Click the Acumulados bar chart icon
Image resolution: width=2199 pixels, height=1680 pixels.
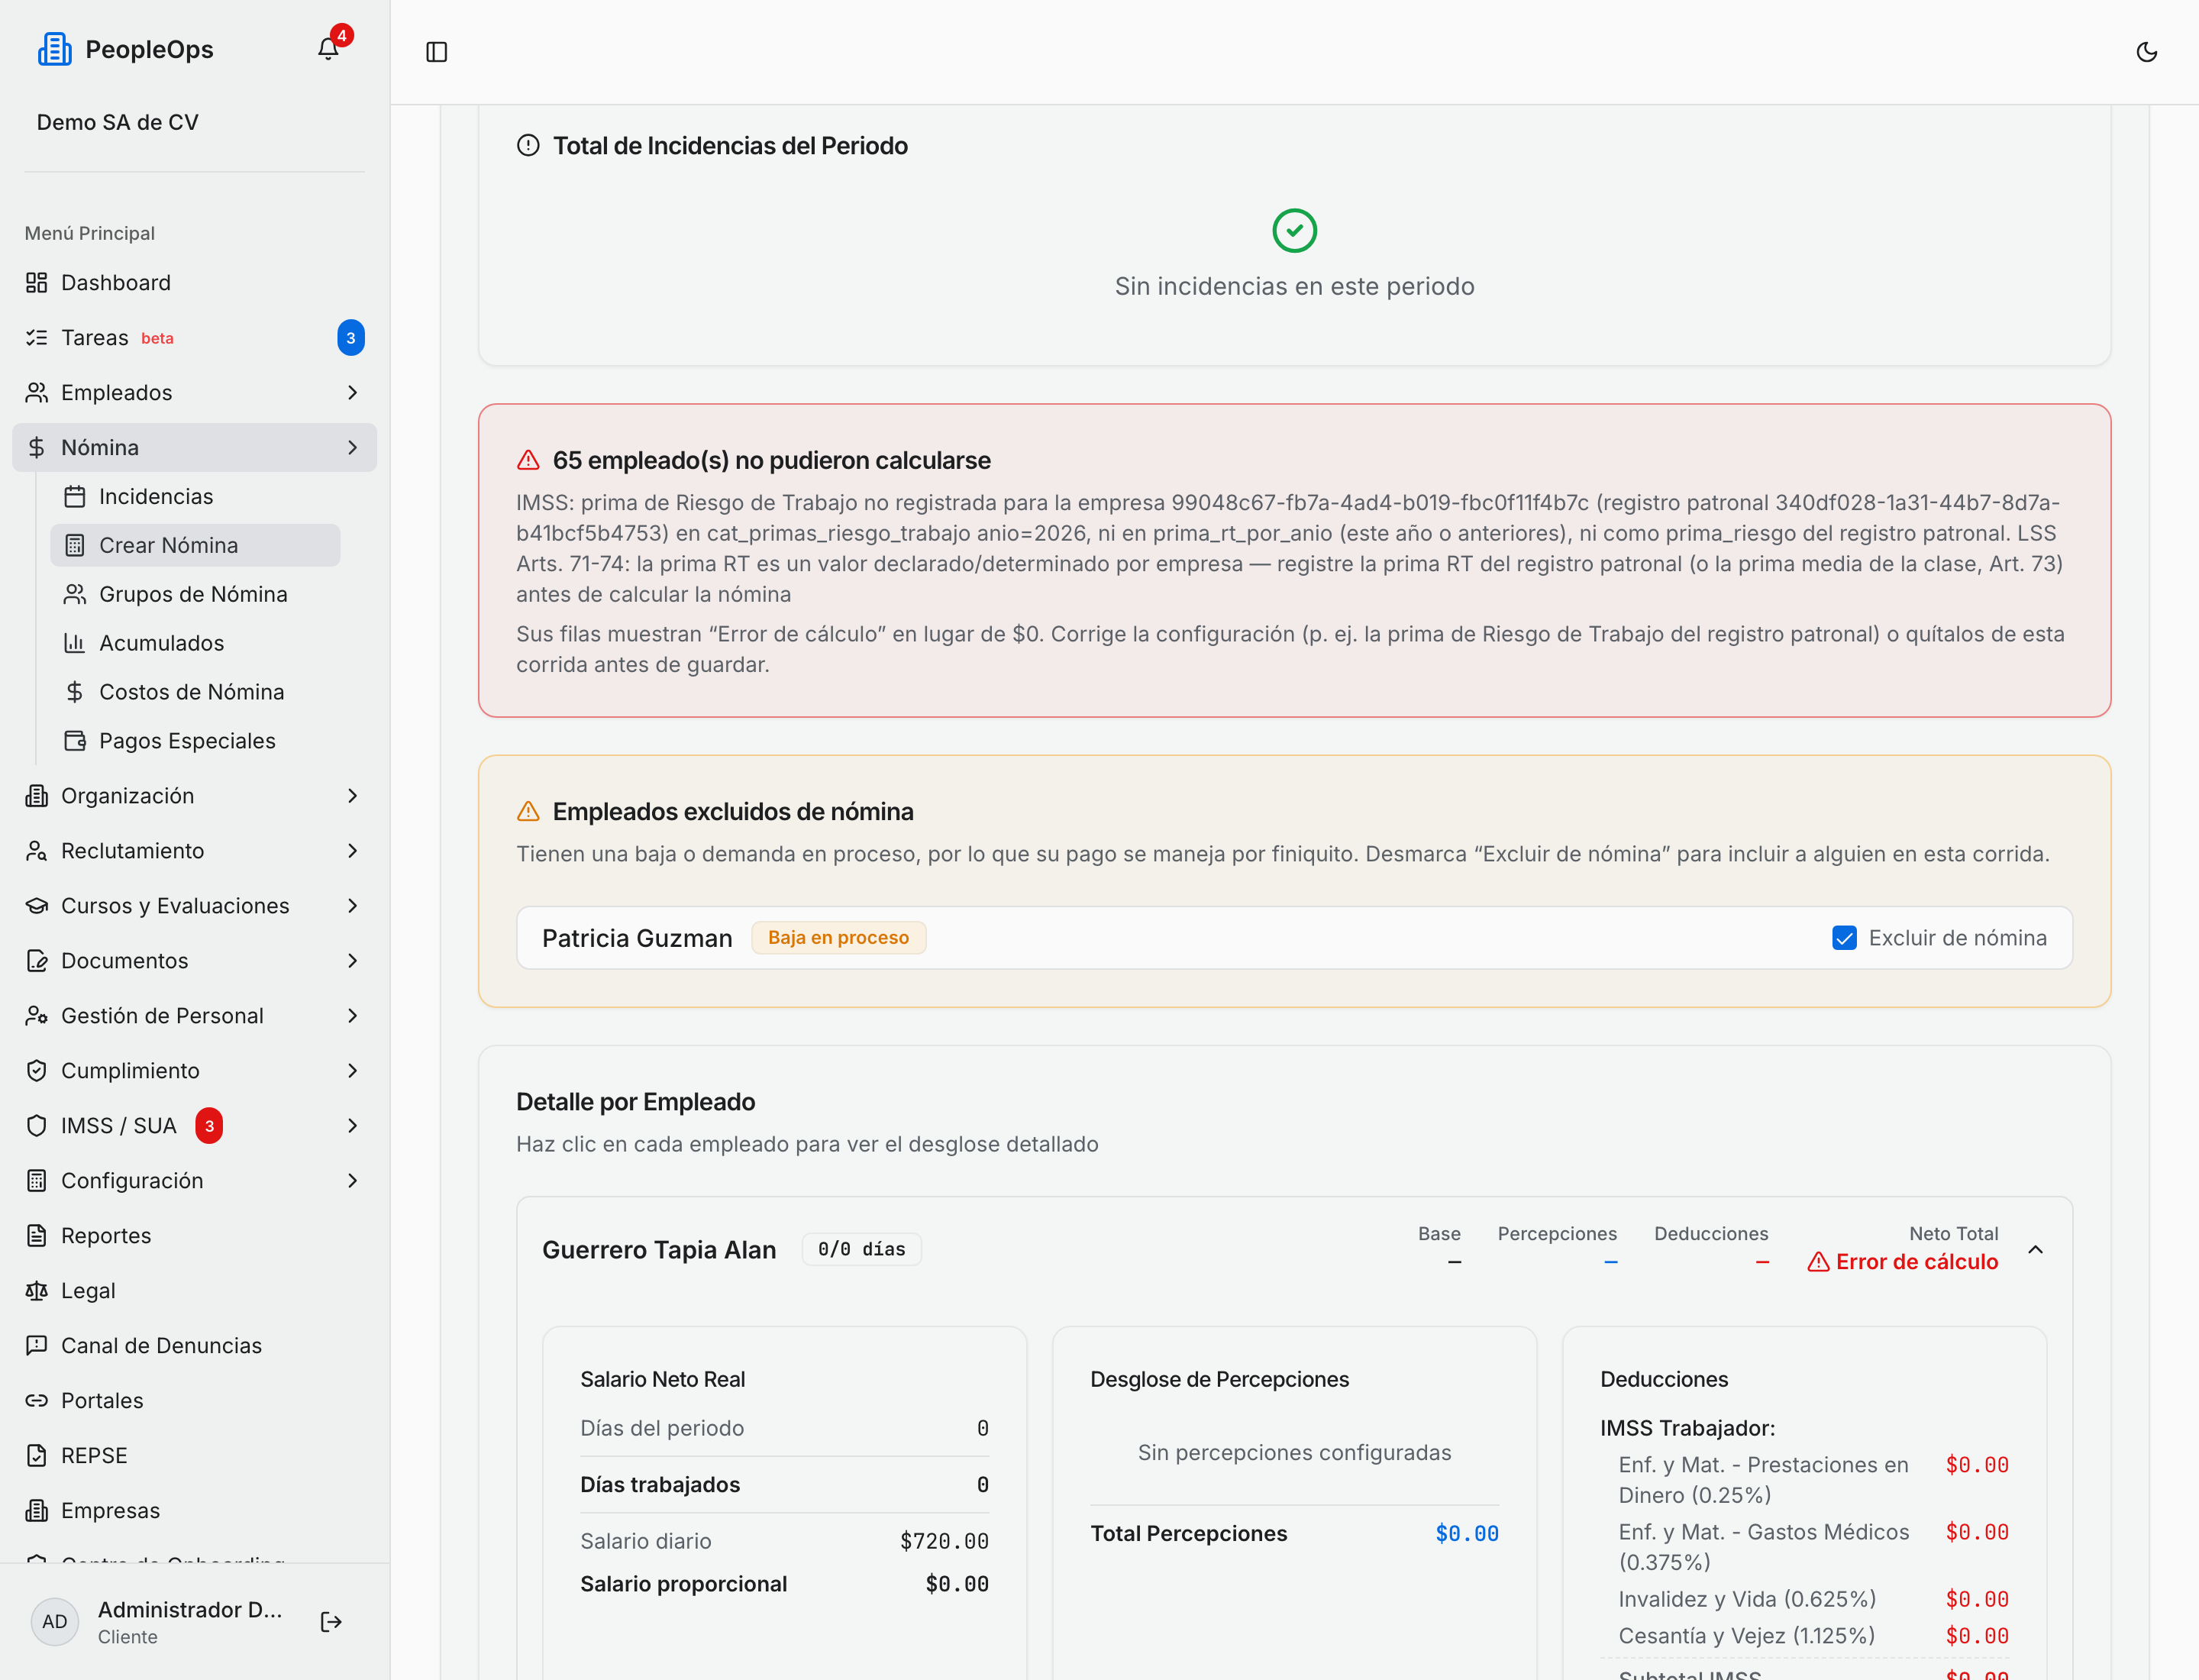pos(75,643)
